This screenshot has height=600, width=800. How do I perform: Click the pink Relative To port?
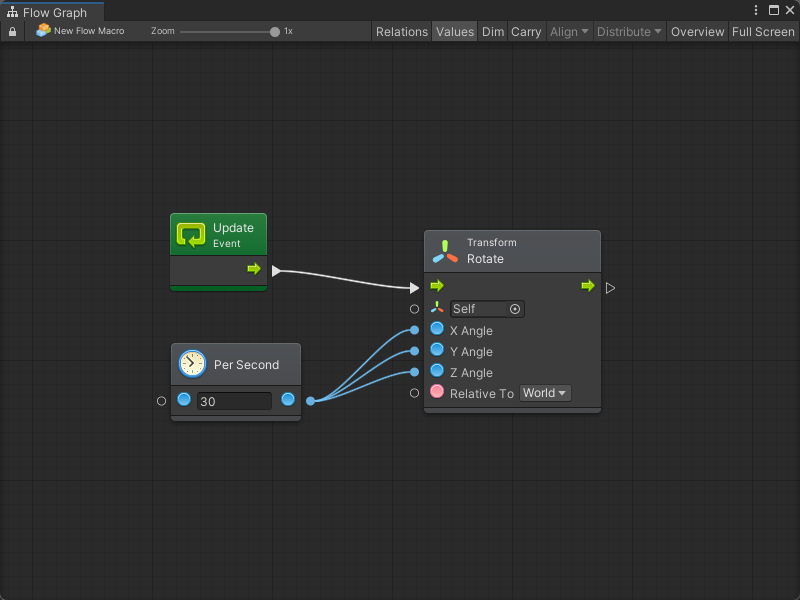tap(437, 392)
